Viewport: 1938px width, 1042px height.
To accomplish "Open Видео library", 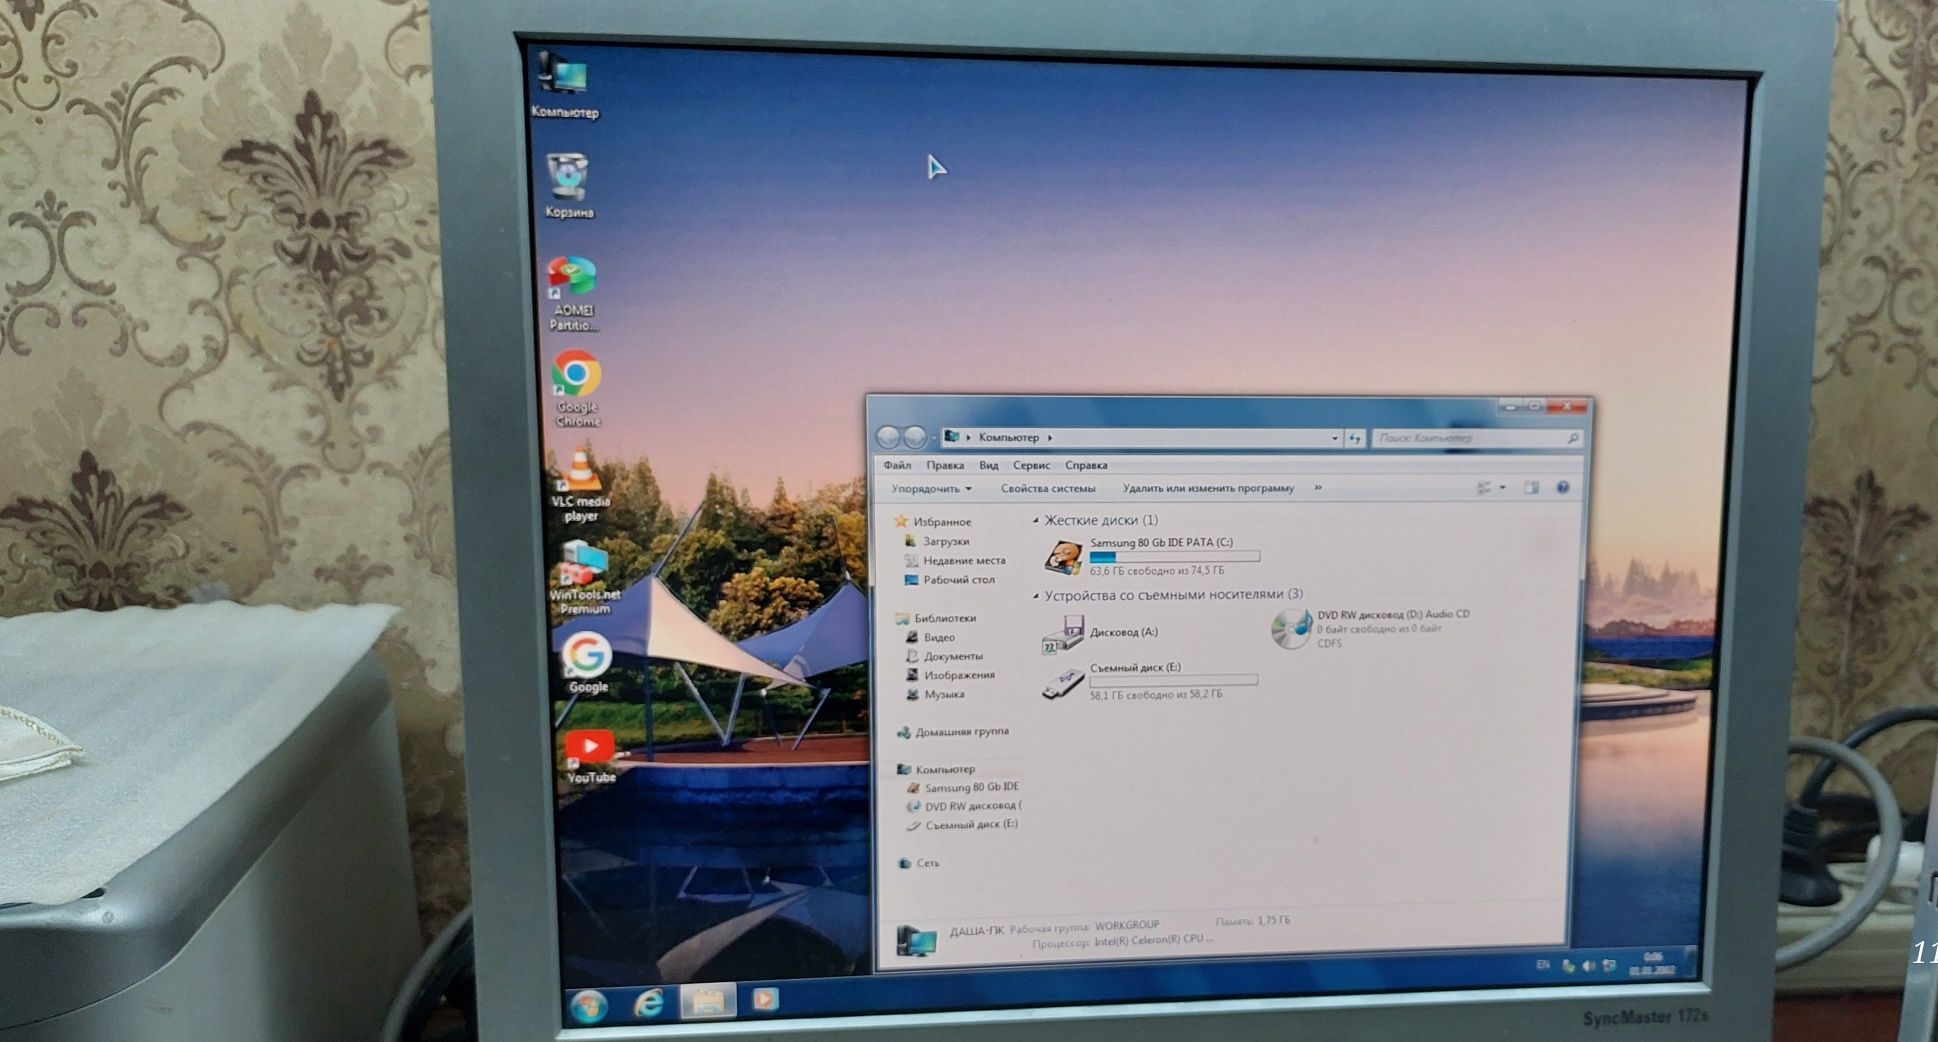I will click(x=930, y=637).
